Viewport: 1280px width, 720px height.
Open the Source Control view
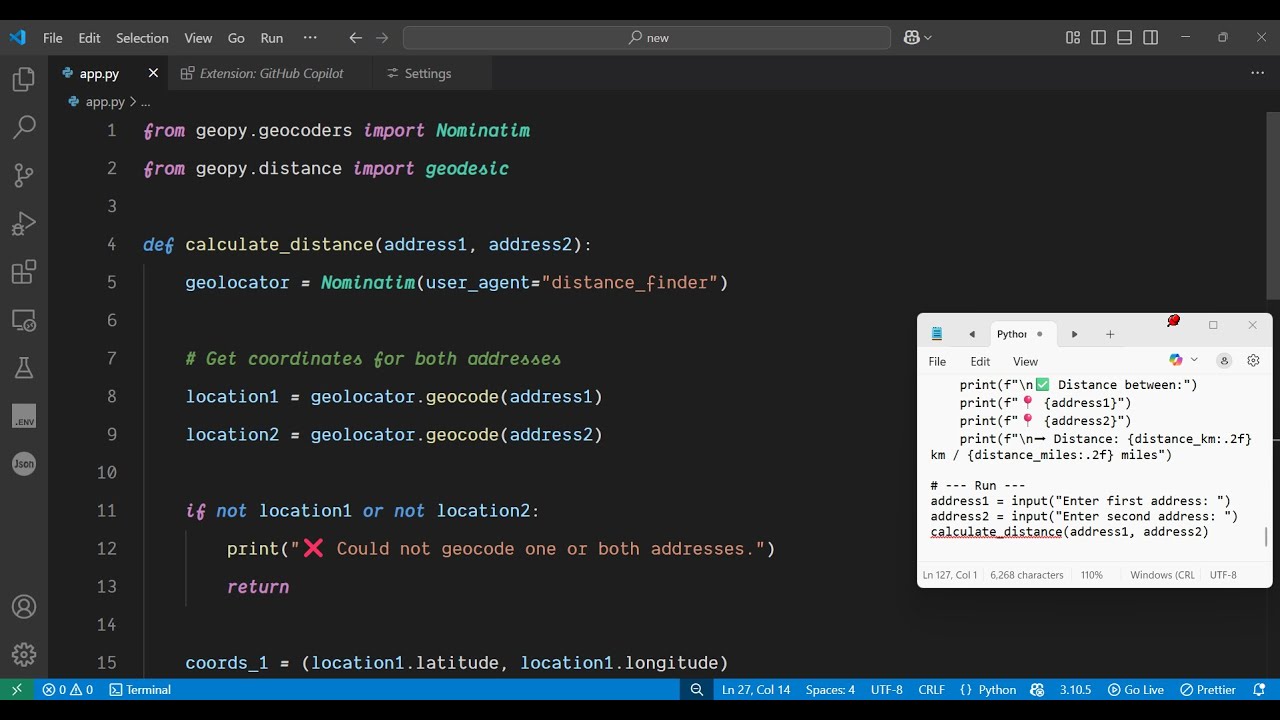[24, 175]
